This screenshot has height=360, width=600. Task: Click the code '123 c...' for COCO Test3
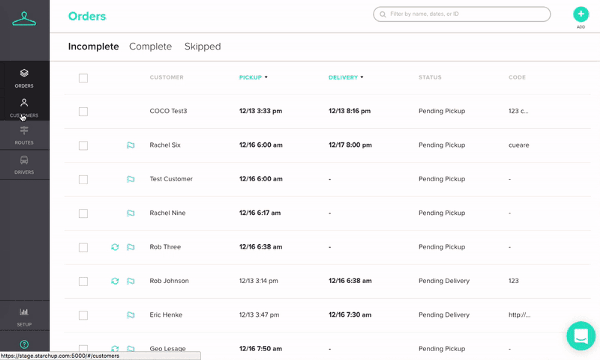pos(518,111)
